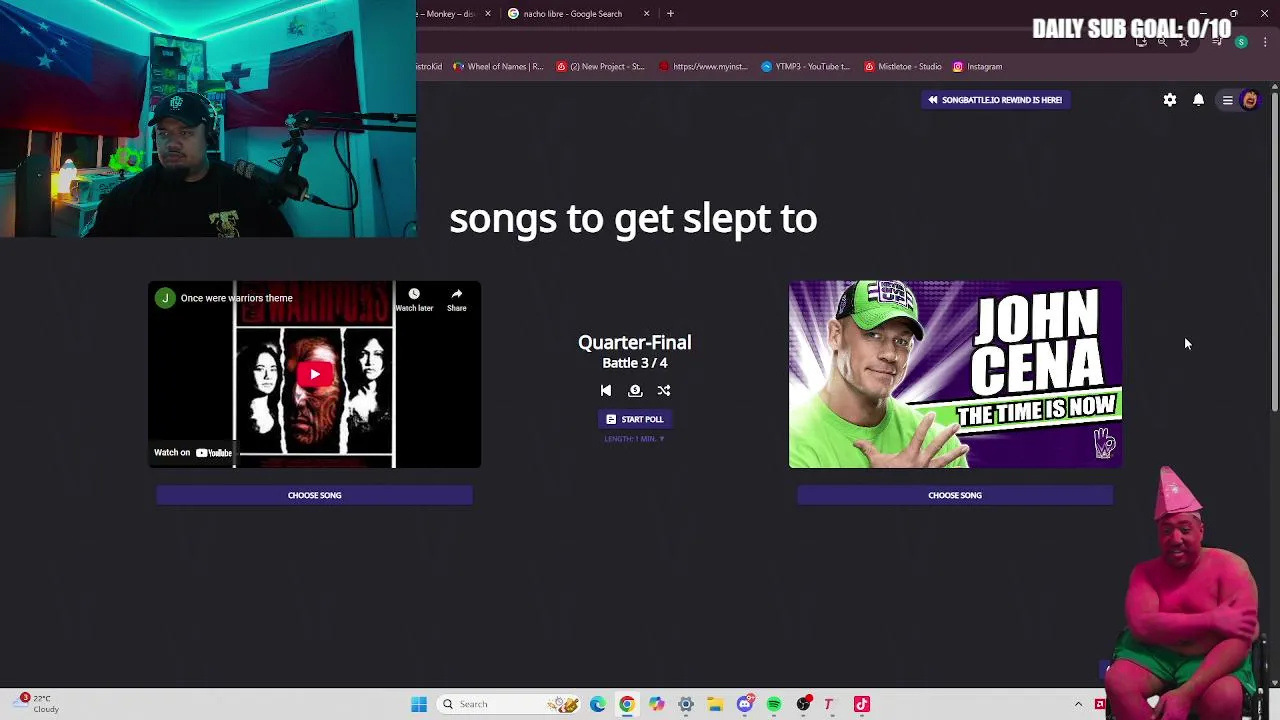This screenshot has width=1280, height=720.
Task: Open Spotify from the taskbar
Action: tap(774, 704)
